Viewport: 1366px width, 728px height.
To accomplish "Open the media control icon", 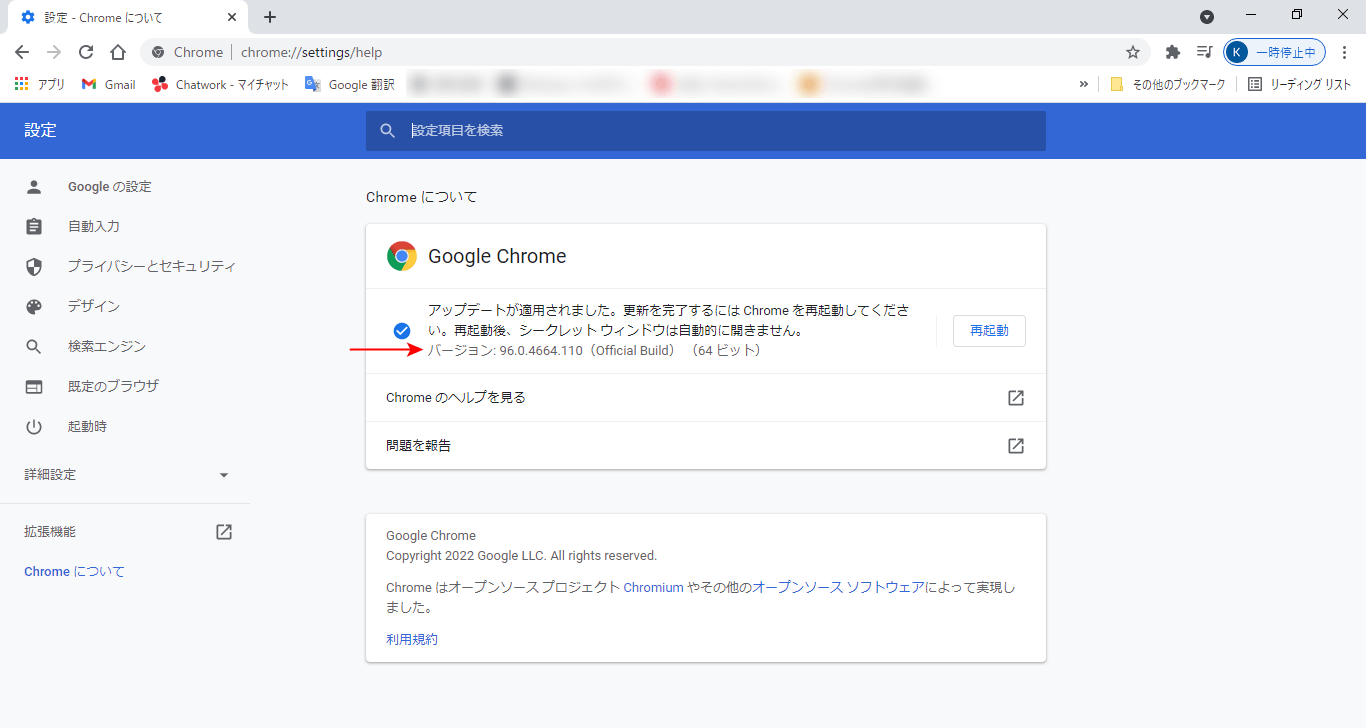I will [x=1205, y=52].
